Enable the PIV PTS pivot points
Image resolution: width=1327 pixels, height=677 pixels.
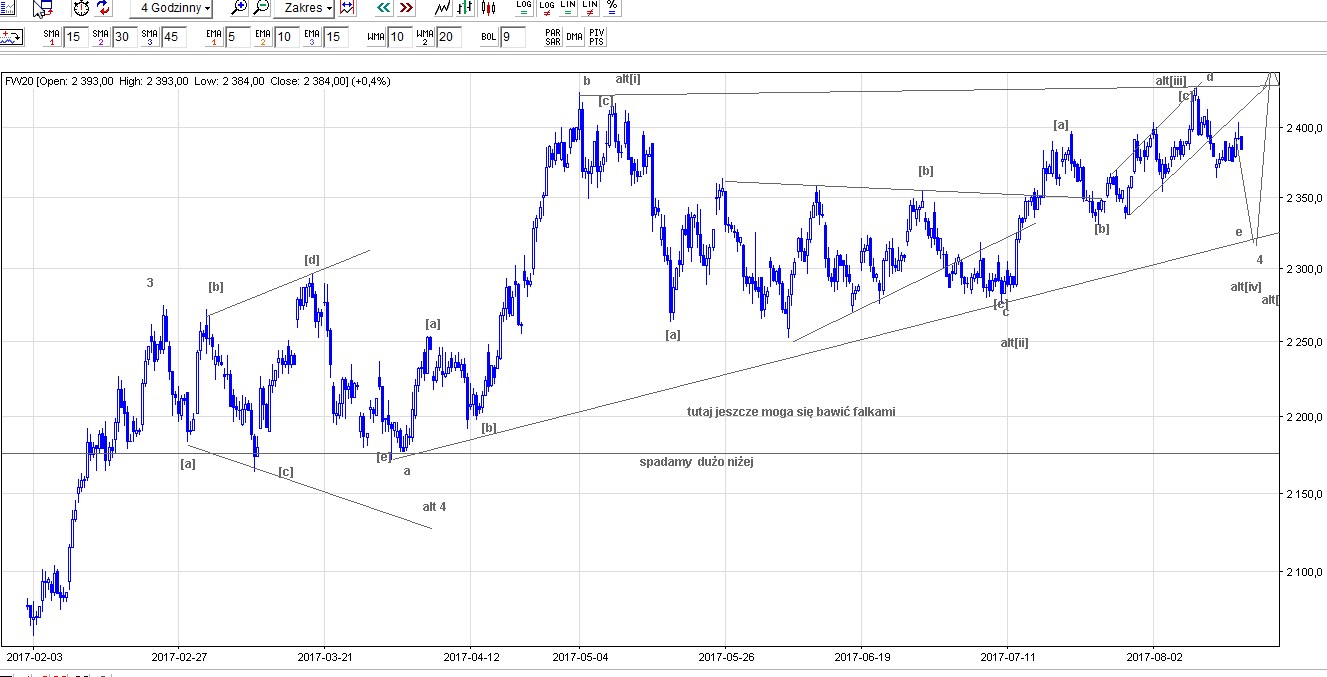(596, 37)
